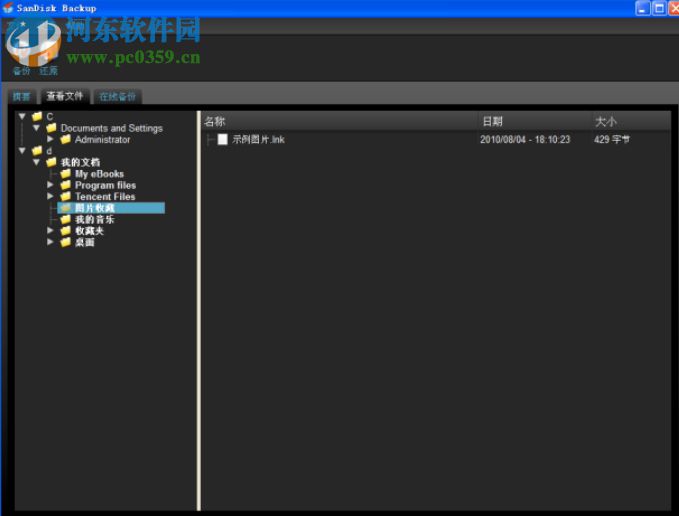Click the Program files folder icon
The height and width of the screenshot is (516, 679).
pyautogui.click(x=66, y=185)
